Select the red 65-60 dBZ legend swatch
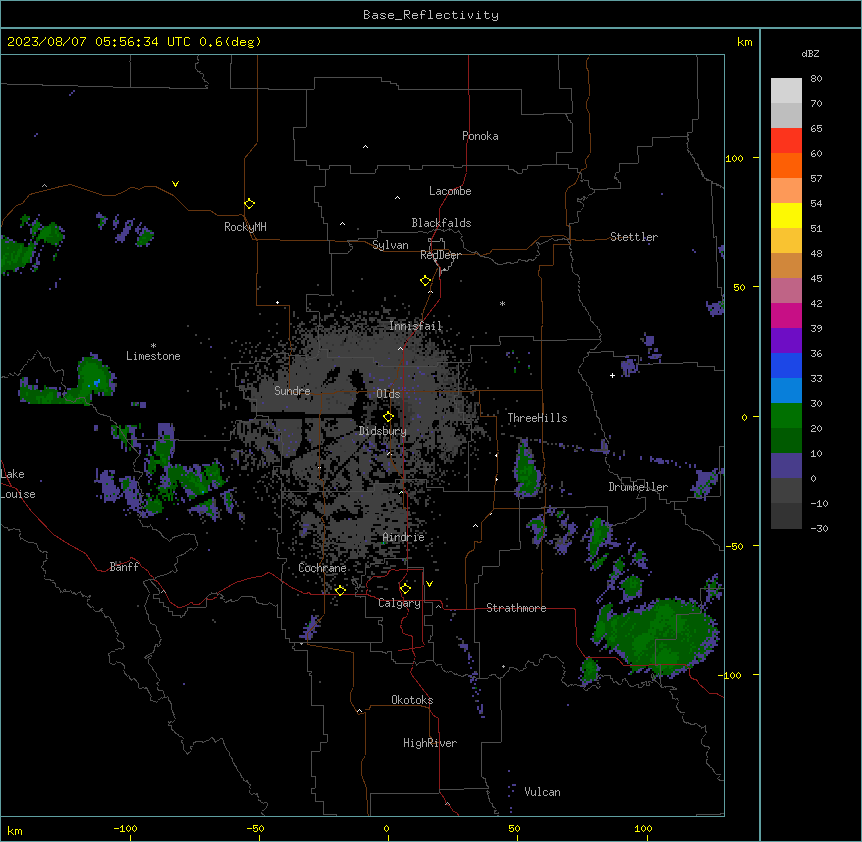The height and width of the screenshot is (842, 862). (786, 141)
